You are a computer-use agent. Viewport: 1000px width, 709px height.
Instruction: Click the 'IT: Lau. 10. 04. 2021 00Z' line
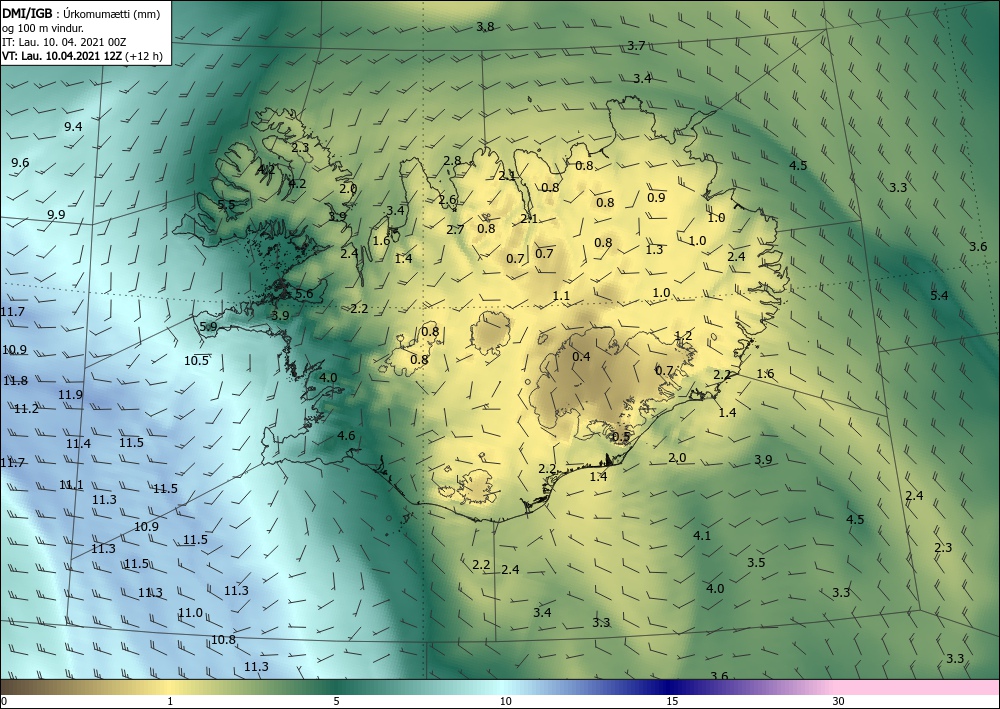[64, 42]
